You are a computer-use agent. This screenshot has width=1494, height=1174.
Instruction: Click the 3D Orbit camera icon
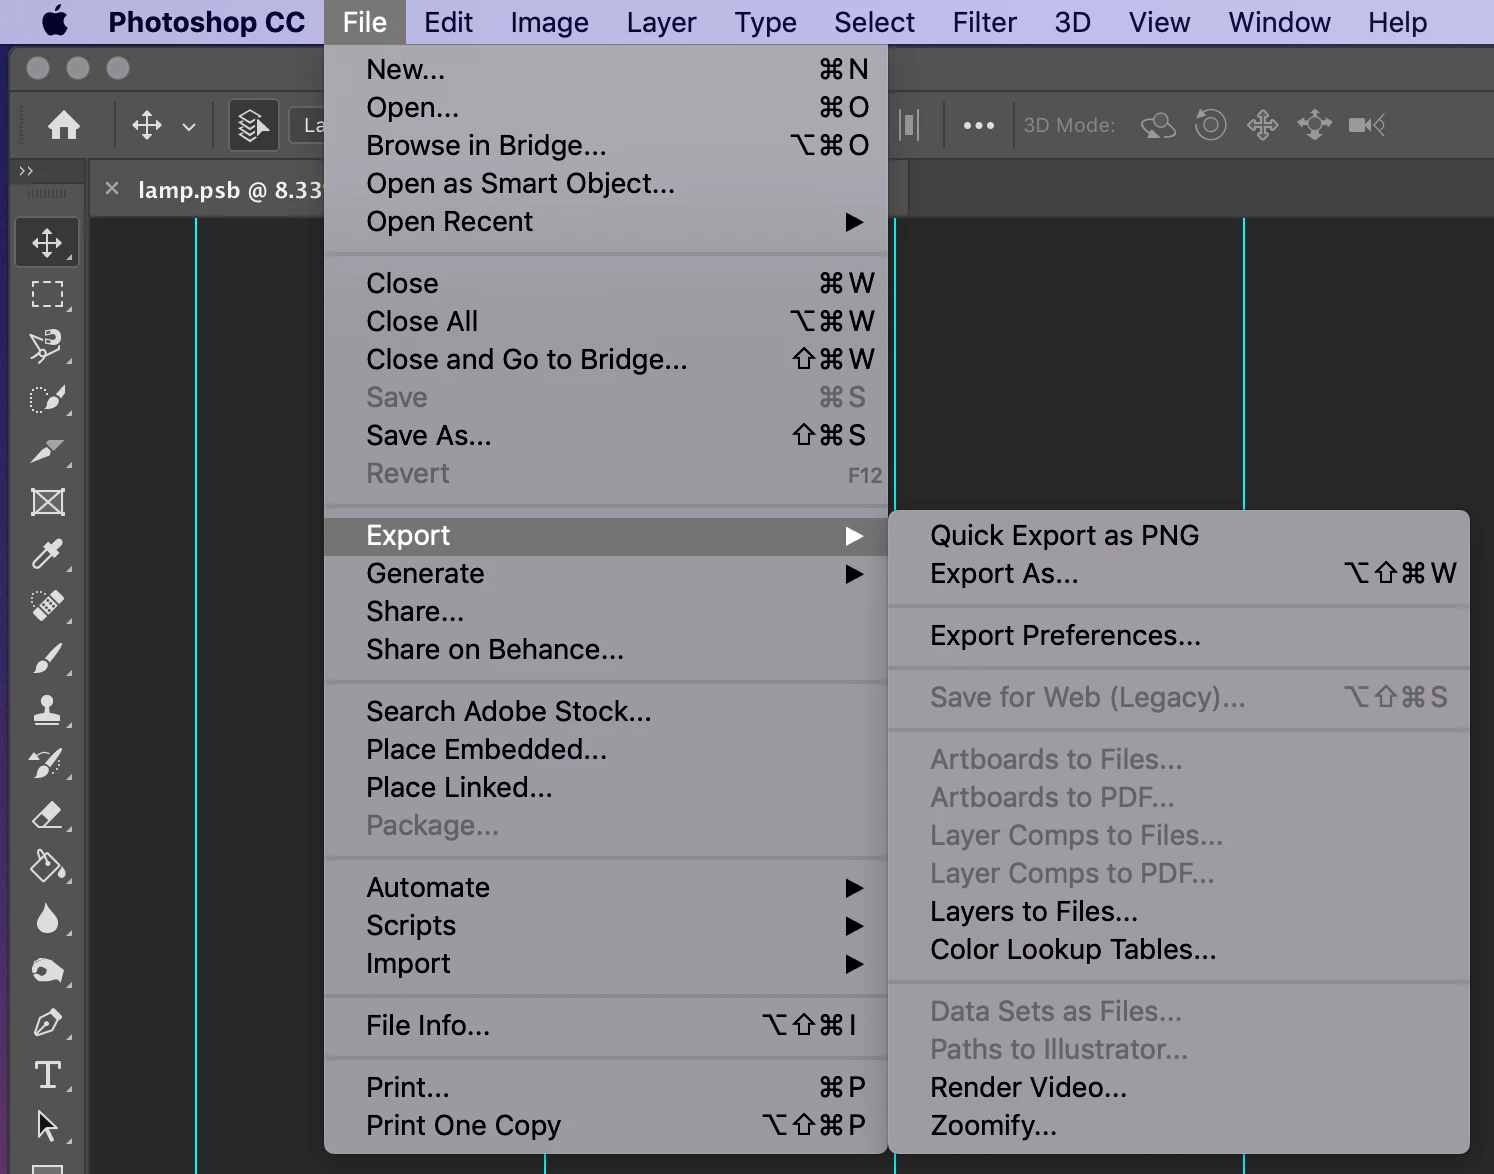(x=1158, y=125)
